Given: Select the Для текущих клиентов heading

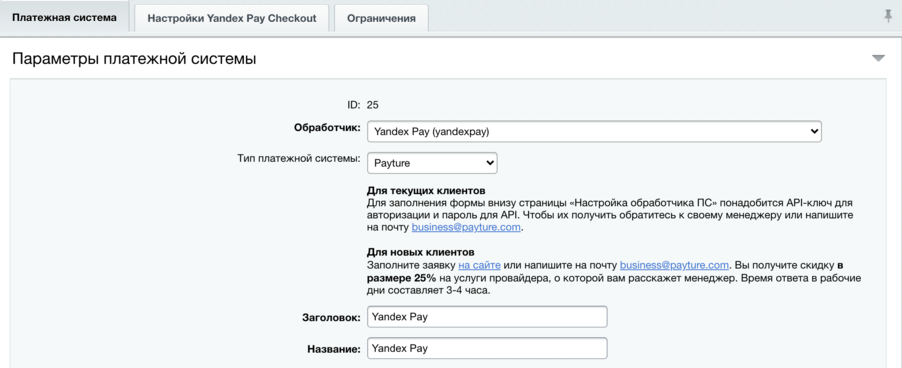Looking at the screenshot, I should [x=426, y=191].
